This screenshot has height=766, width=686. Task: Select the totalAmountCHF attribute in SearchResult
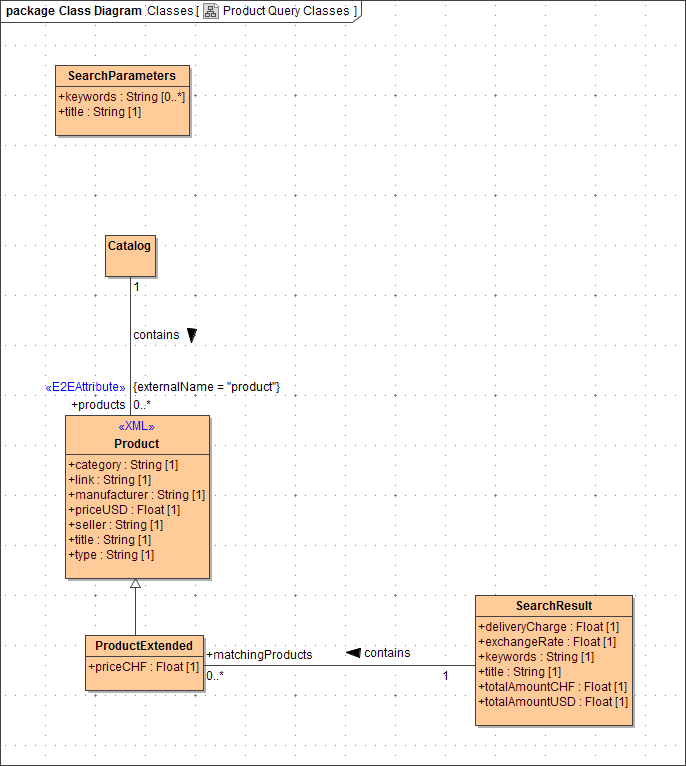coord(553,687)
